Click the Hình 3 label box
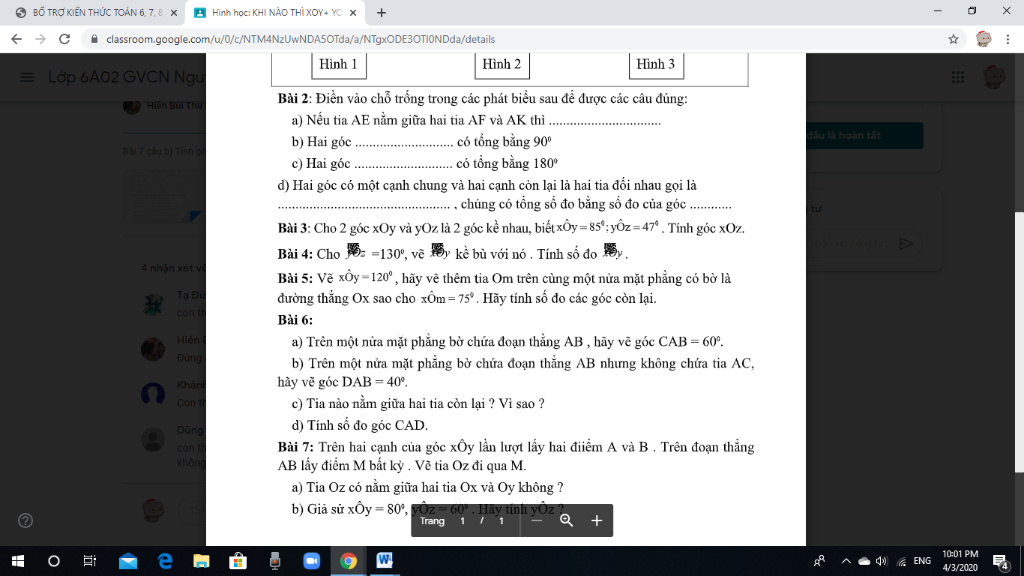This screenshot has width=1024, height=576. point(656,64)
